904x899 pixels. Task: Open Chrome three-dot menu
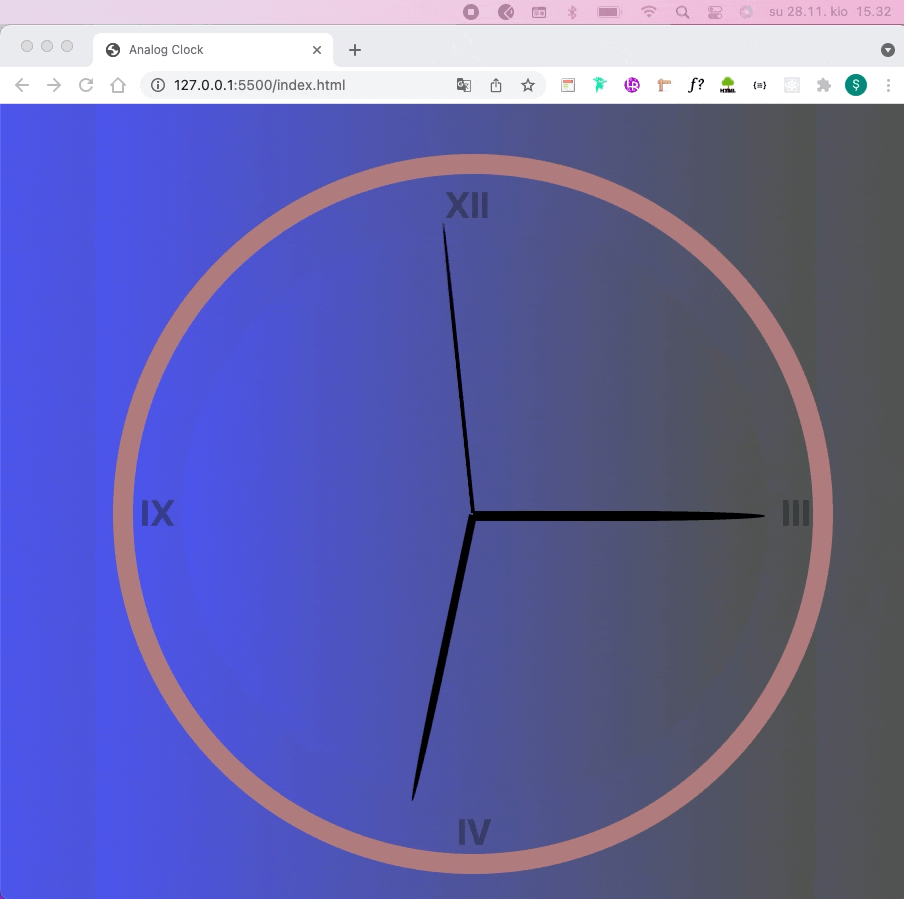(888, 85)
